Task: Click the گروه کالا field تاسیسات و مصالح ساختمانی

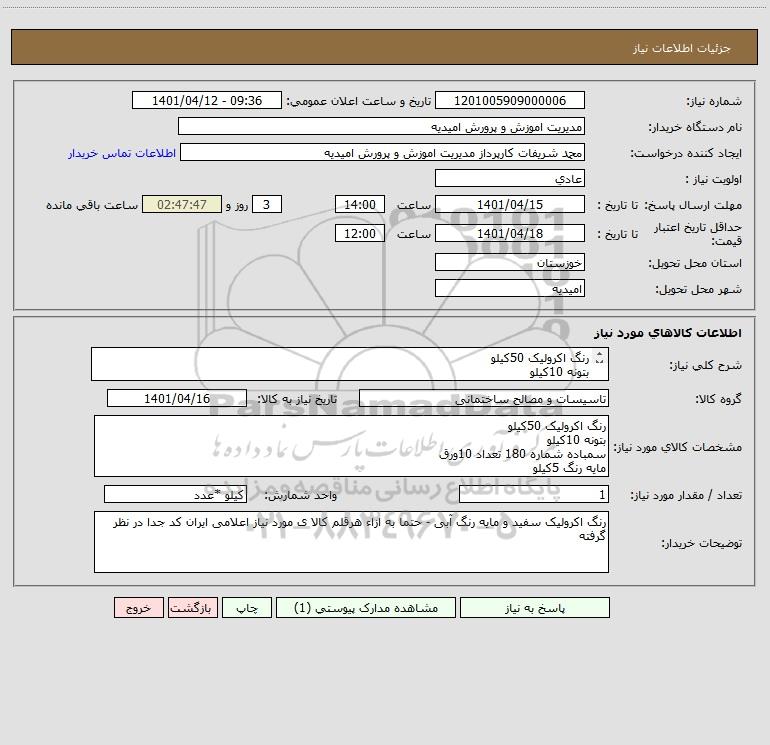Action: pos(484,399)
